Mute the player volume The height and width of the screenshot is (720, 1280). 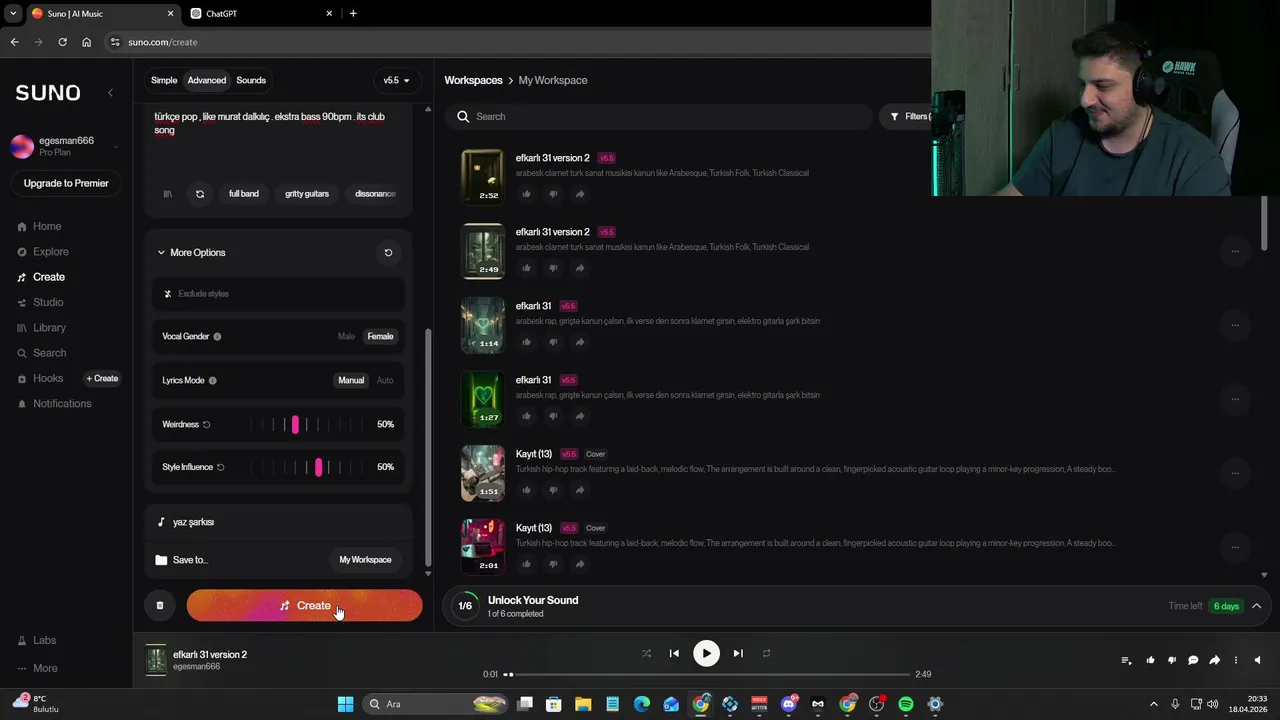(x=1258, y=660)
